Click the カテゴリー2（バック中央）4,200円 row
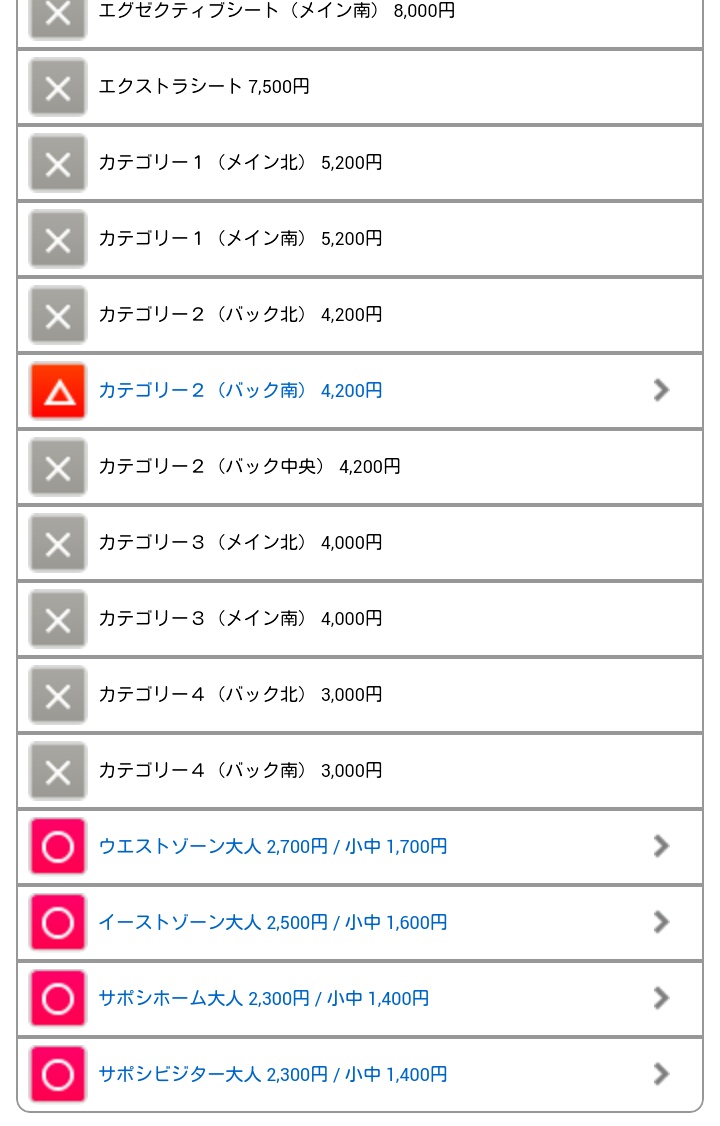 tap(249, 466)
